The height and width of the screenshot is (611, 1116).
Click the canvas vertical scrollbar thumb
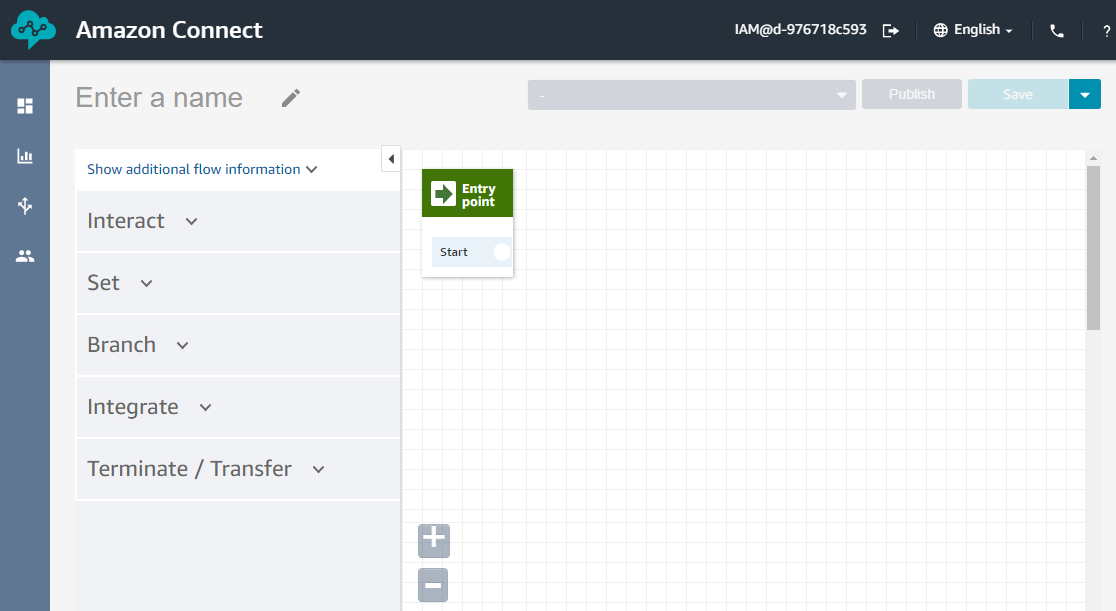point(1093,248)
